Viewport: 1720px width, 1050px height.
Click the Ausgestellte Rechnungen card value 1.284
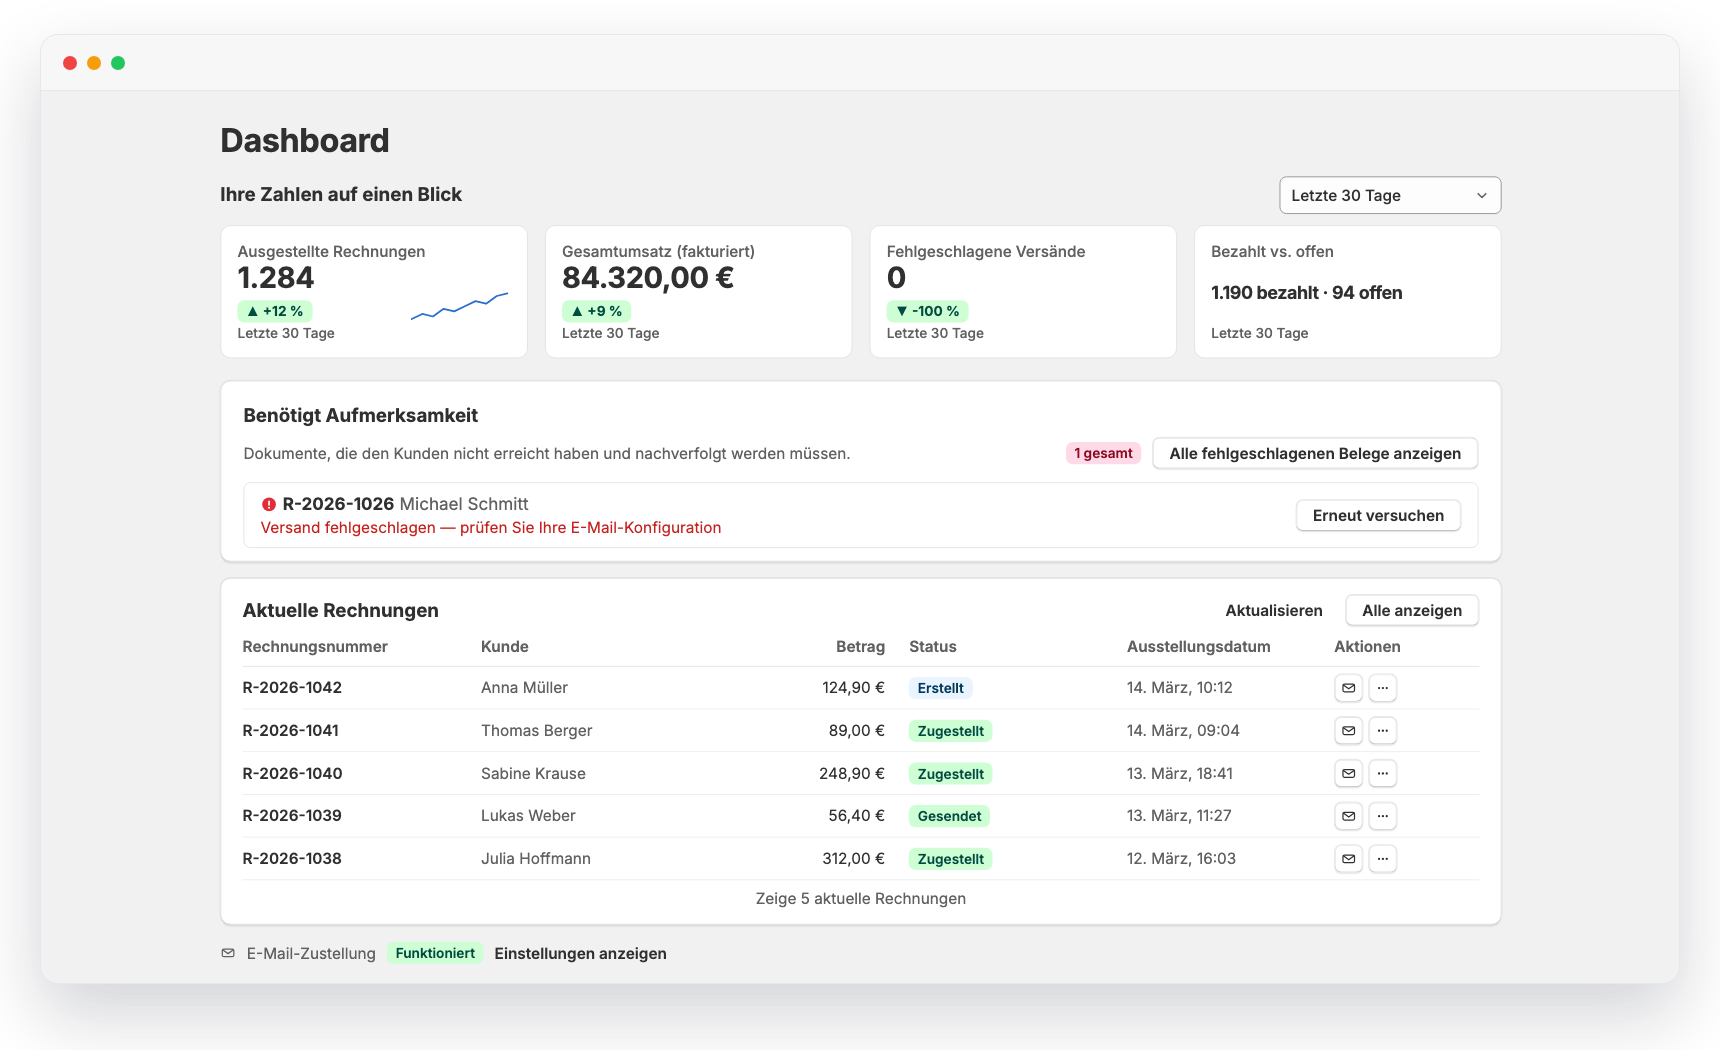pos(275,278)
